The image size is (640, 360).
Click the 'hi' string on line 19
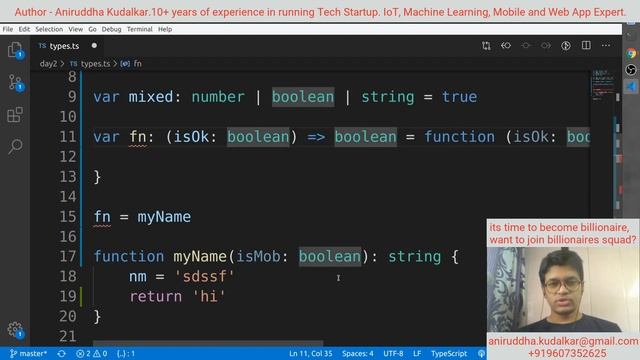(209, 297)
